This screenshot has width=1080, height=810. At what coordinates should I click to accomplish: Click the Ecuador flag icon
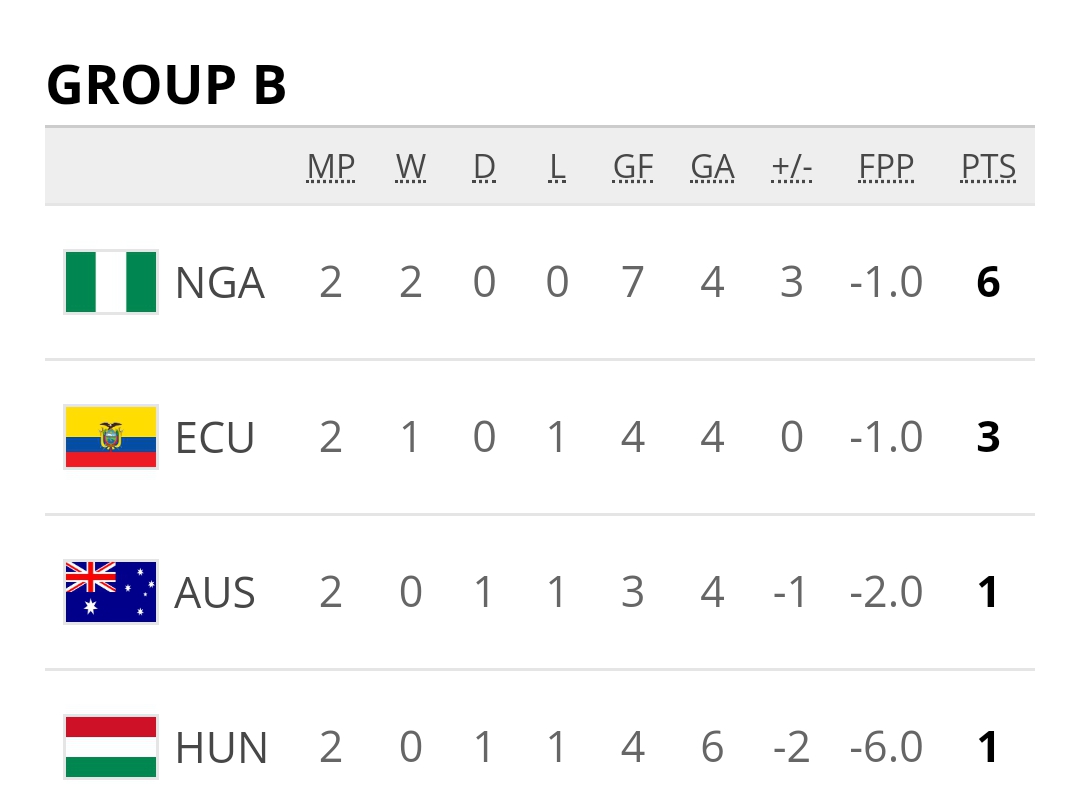click(110, 437)
